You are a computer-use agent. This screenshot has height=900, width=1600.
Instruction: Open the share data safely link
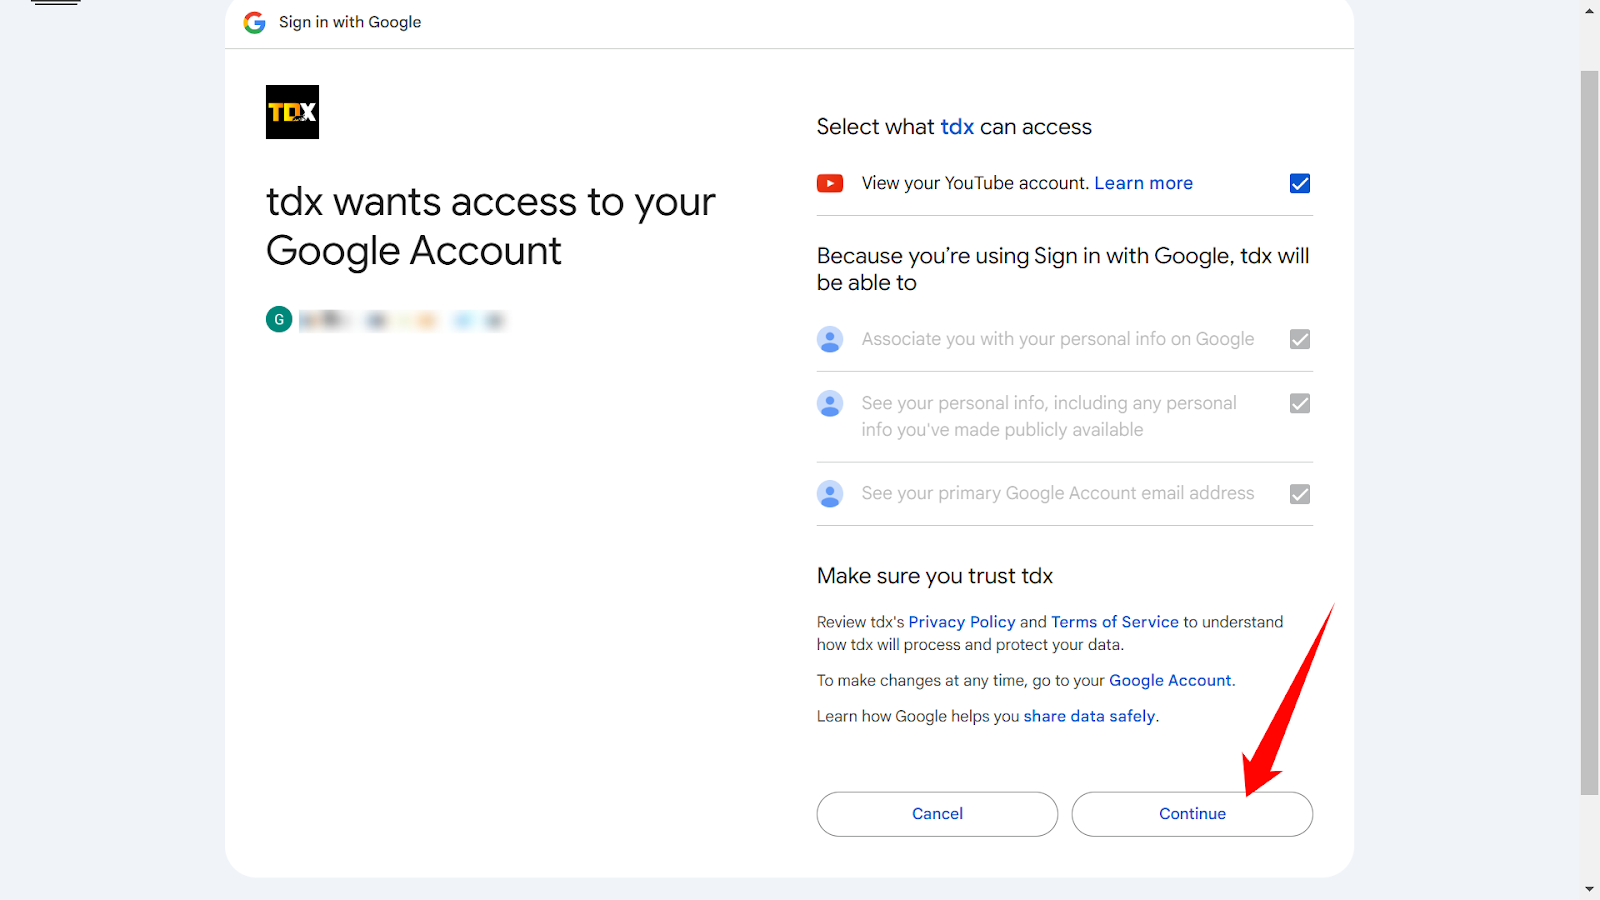pyautogui.click(x=1089, y=716)
